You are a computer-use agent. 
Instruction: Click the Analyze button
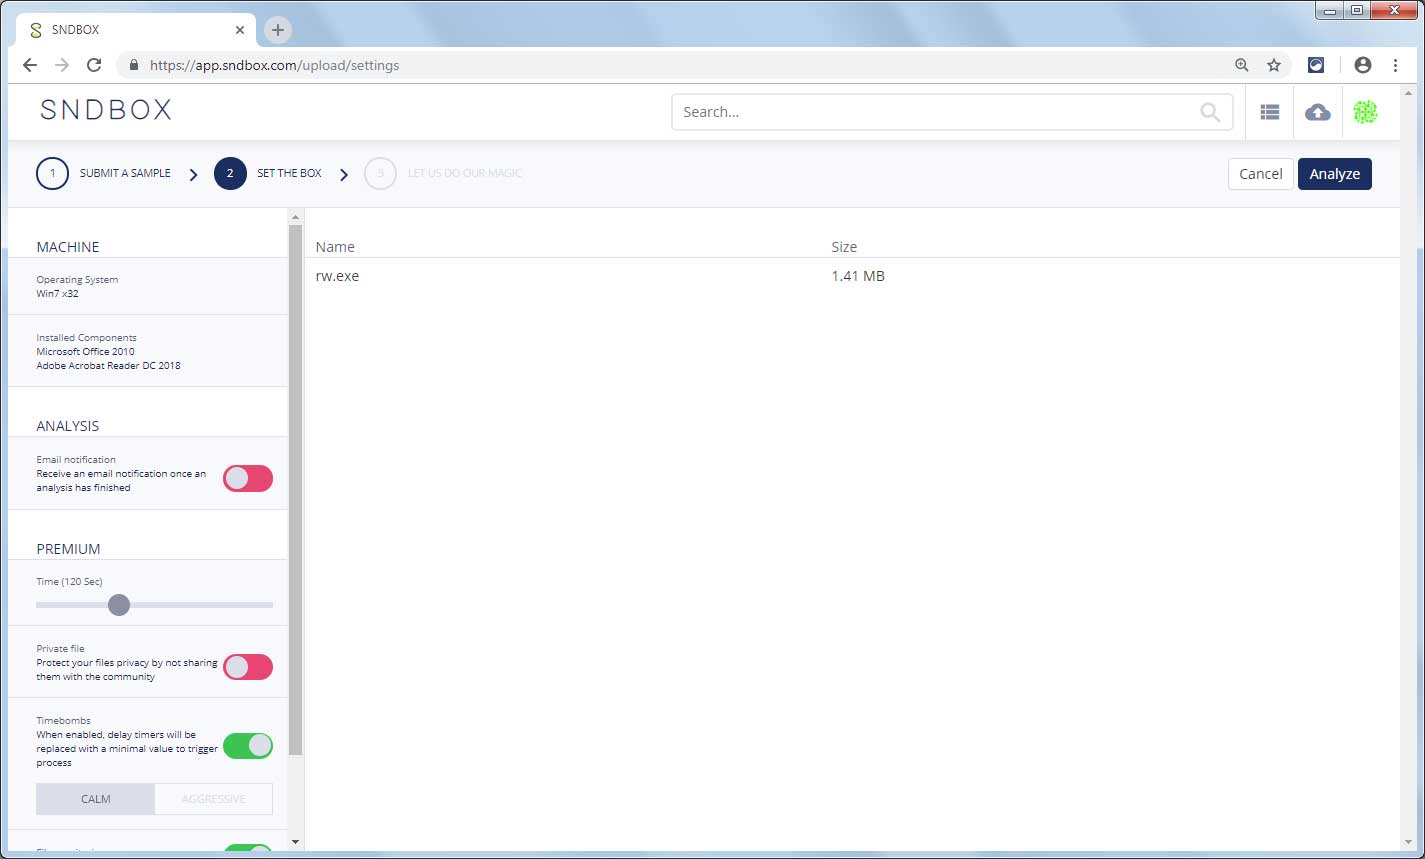point(1335,174)
